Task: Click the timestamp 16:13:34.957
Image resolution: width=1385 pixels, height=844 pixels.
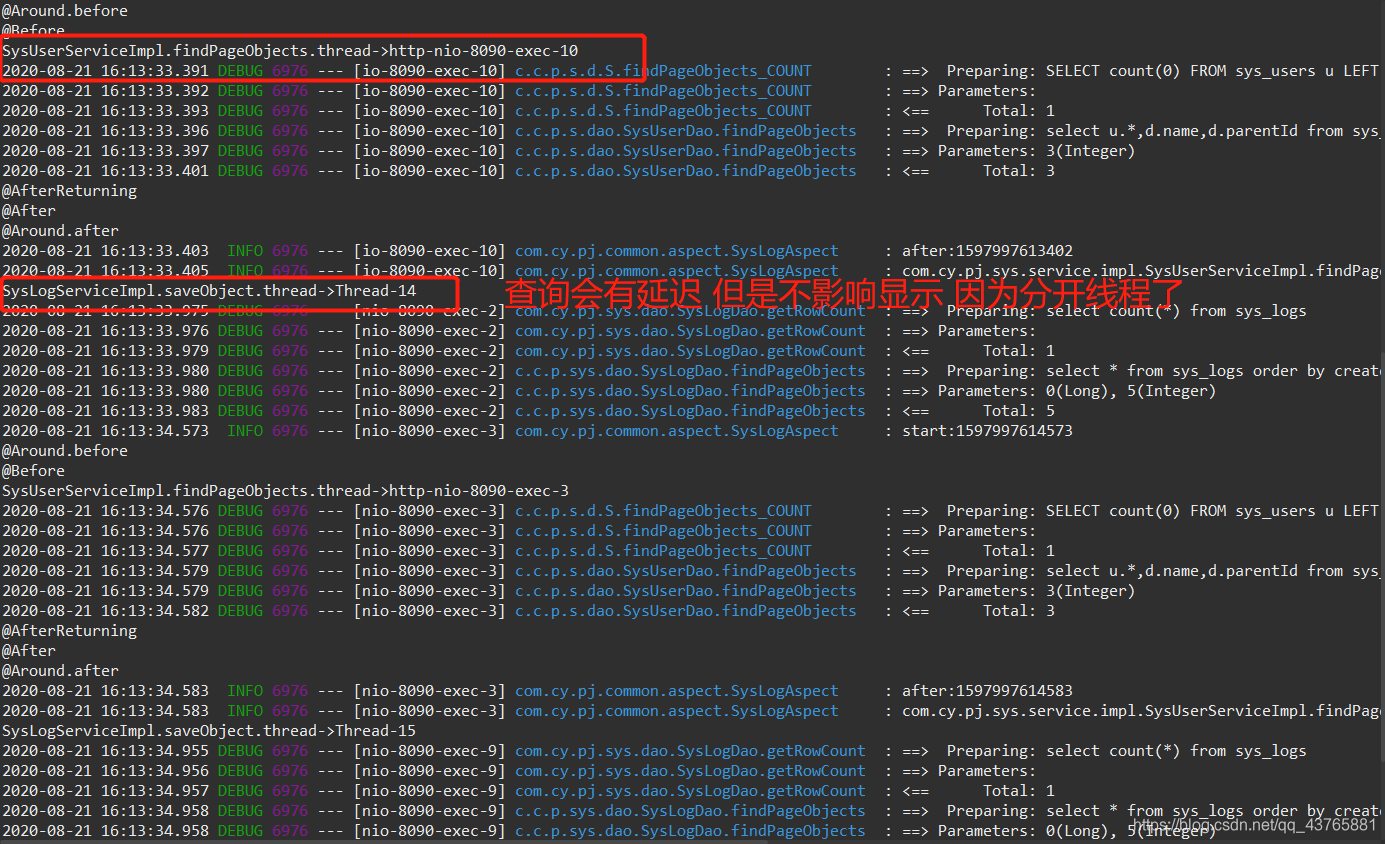Action: tap(155, 791)
